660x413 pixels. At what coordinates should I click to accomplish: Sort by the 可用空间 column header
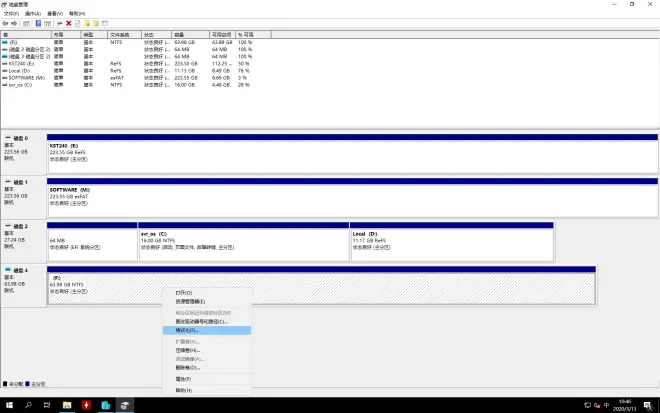tap(222, 35)
